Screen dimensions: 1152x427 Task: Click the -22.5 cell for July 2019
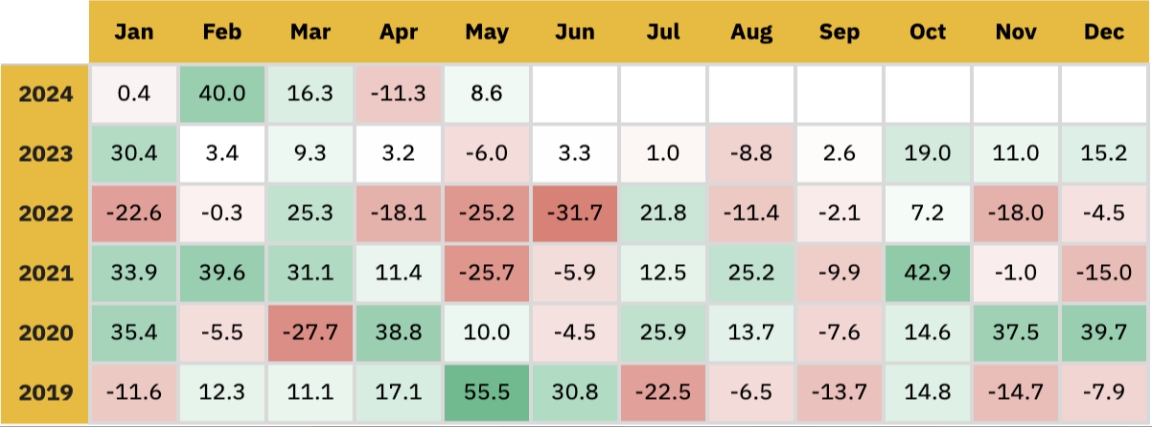point(663,391)
